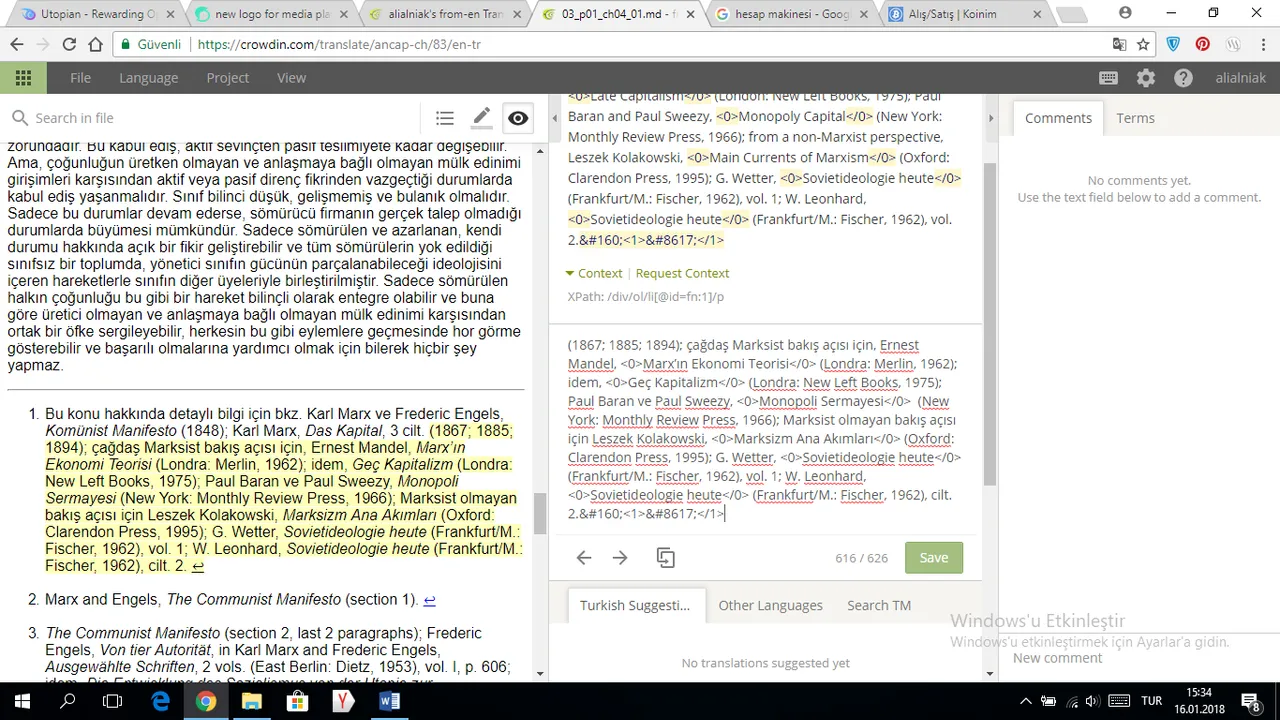
Task: Open File Explorer from taskbar
Action: 252,701
